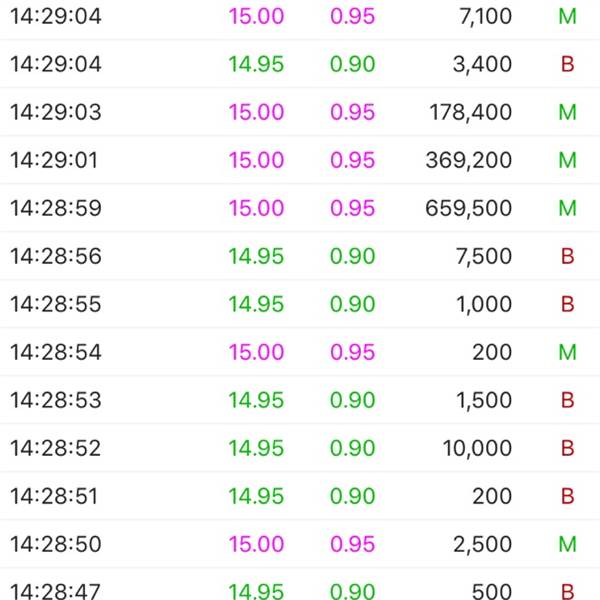Click the 15.00 price at 14:28:59
Screen dimensions: 600x600
[x=256, y=208]
